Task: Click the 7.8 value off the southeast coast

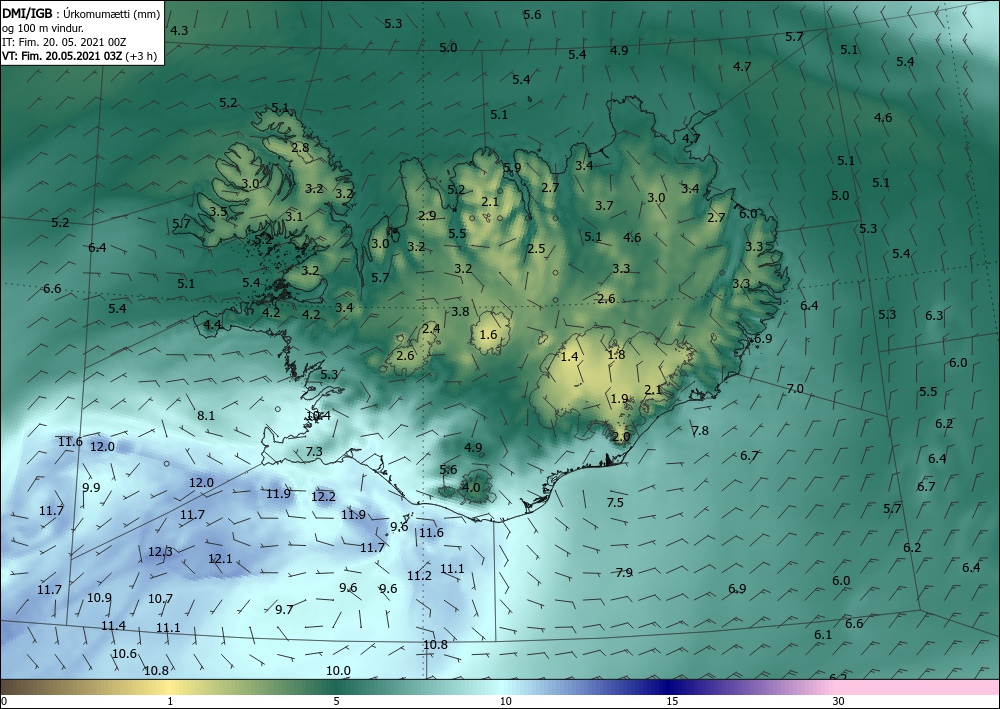Action: click(x=700, y=431)
